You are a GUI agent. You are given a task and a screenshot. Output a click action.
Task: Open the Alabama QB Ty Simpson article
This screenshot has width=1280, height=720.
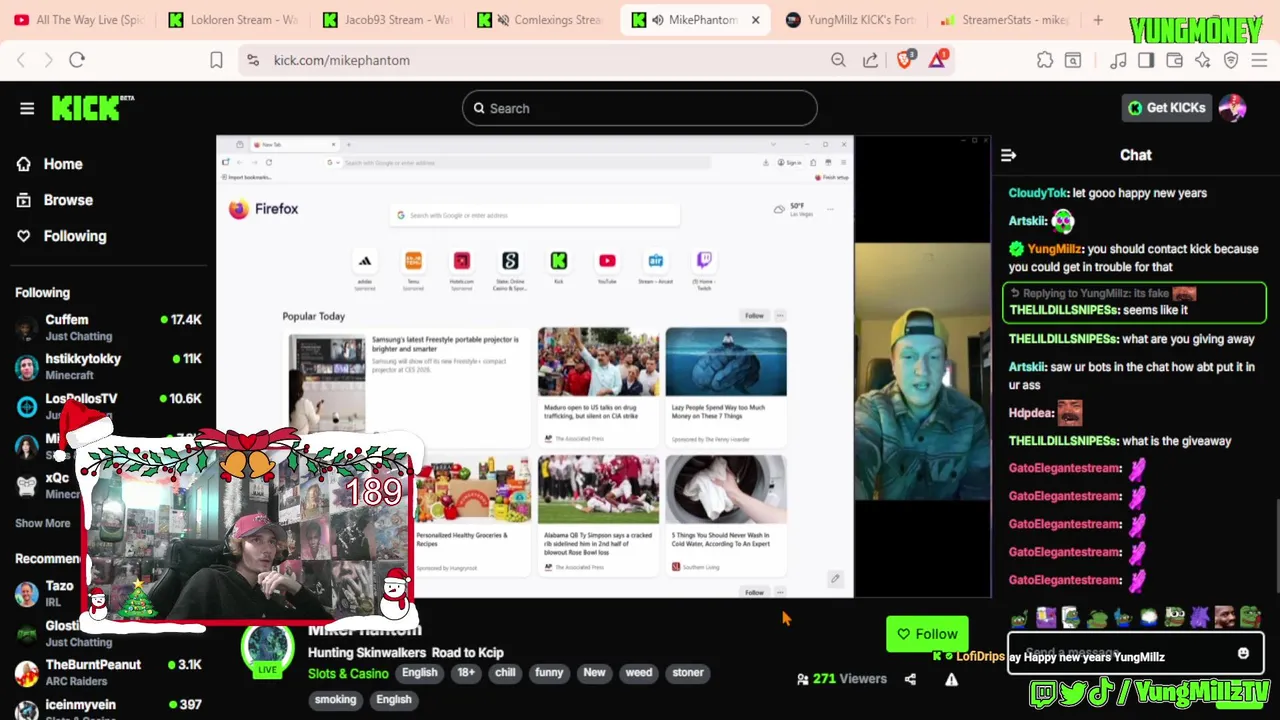598,516
